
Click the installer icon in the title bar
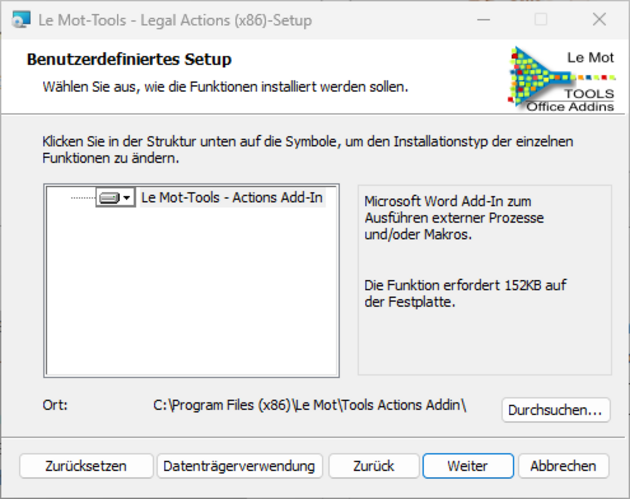[x=21, y=20]
